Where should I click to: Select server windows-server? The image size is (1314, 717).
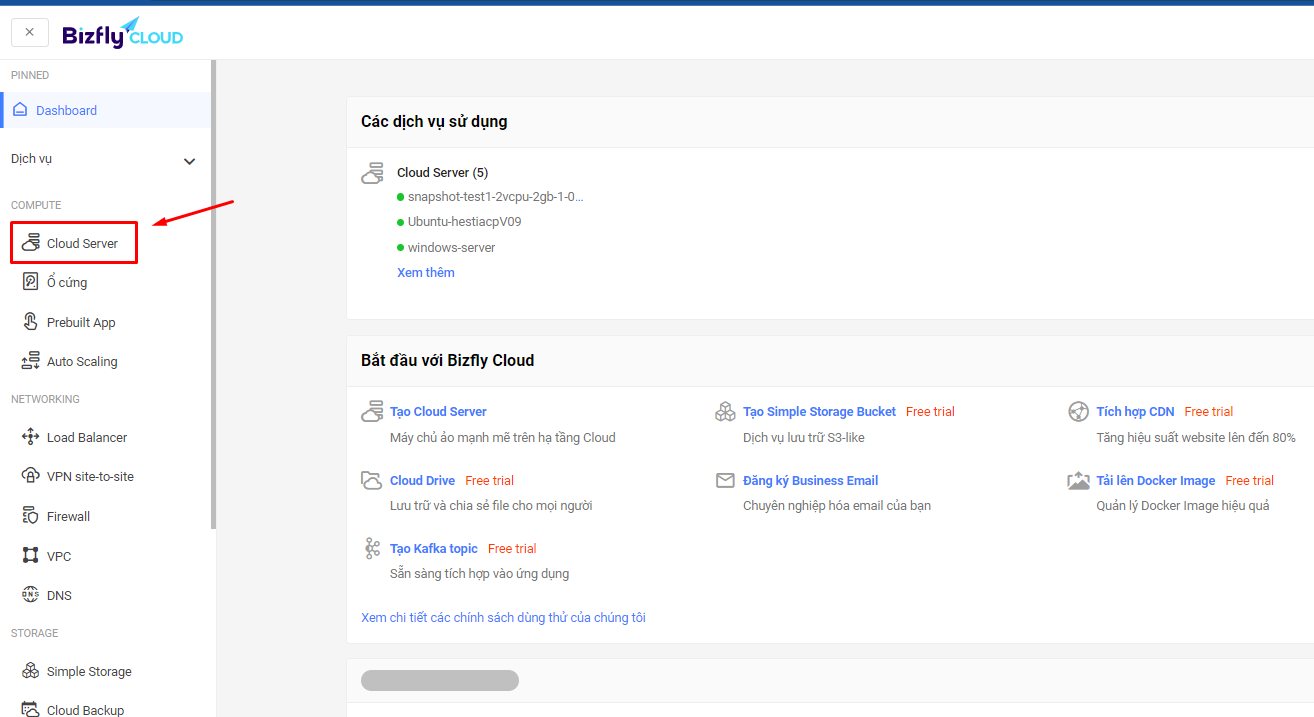click(451, 247)
